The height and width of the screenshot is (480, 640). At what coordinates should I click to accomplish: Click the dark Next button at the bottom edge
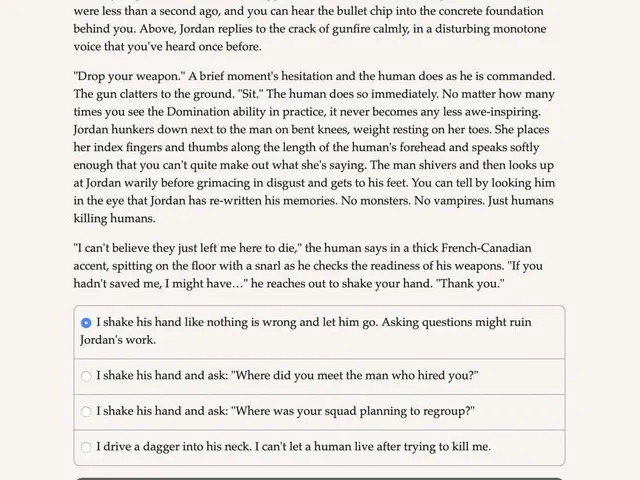coord(320,479)
